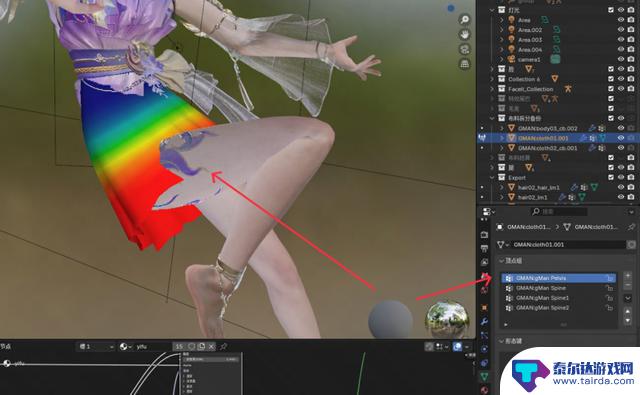Move vertex group up with arrow button
The height and width of the screenshot is (395, 640).
(628, 311)
